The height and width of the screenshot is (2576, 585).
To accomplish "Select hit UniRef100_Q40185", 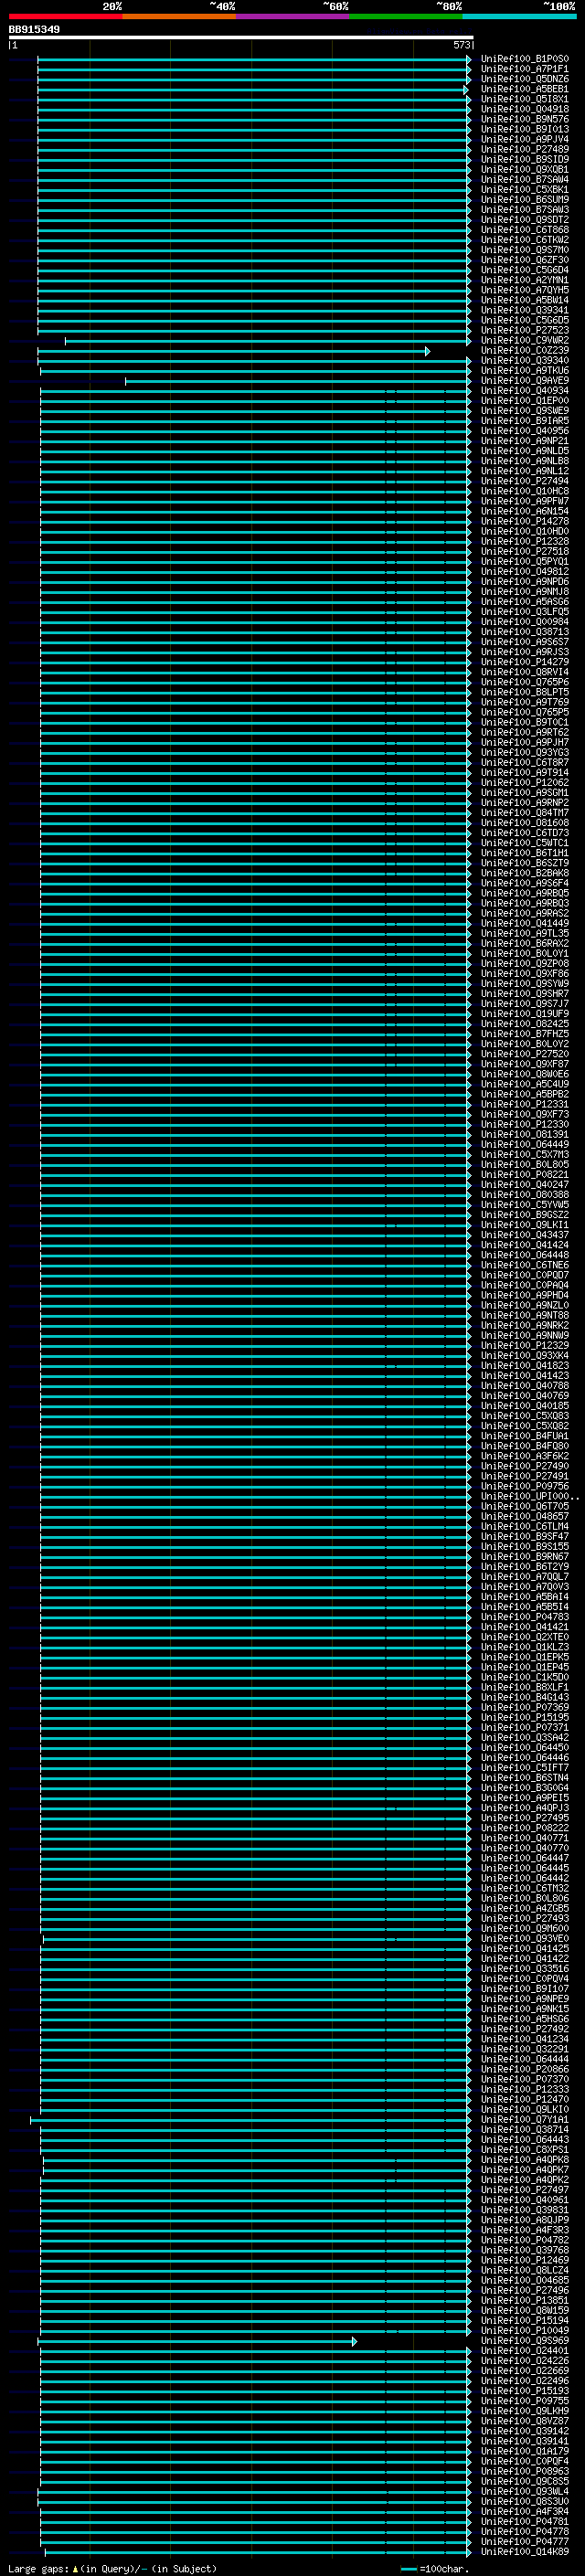I will pos(524,1405).
